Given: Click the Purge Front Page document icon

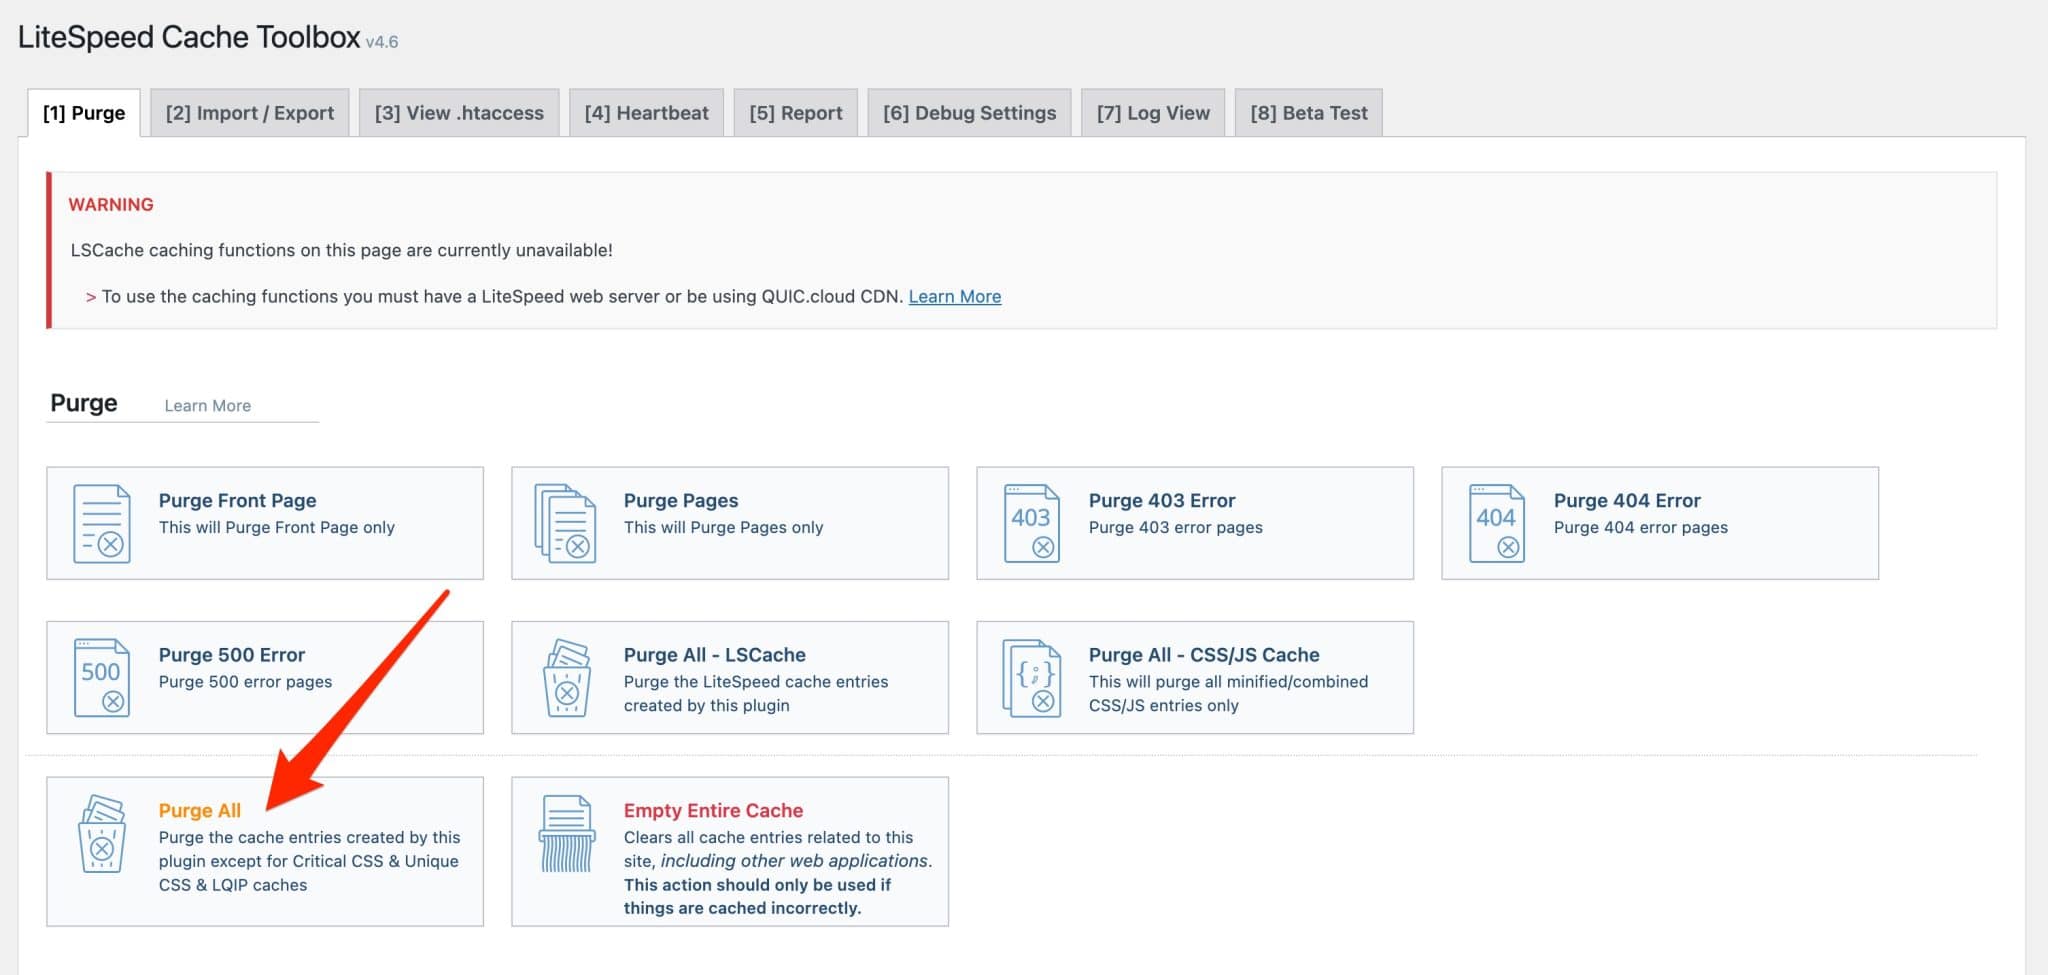Looking at the screenshot, I should point(102,523).
